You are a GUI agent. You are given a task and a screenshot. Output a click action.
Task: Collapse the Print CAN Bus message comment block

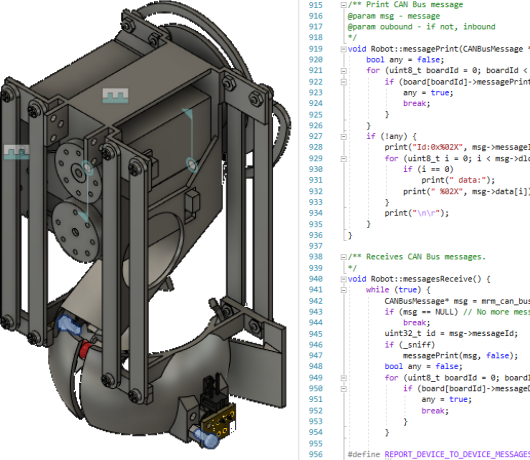pyautogui.click(x=343, y=5)
